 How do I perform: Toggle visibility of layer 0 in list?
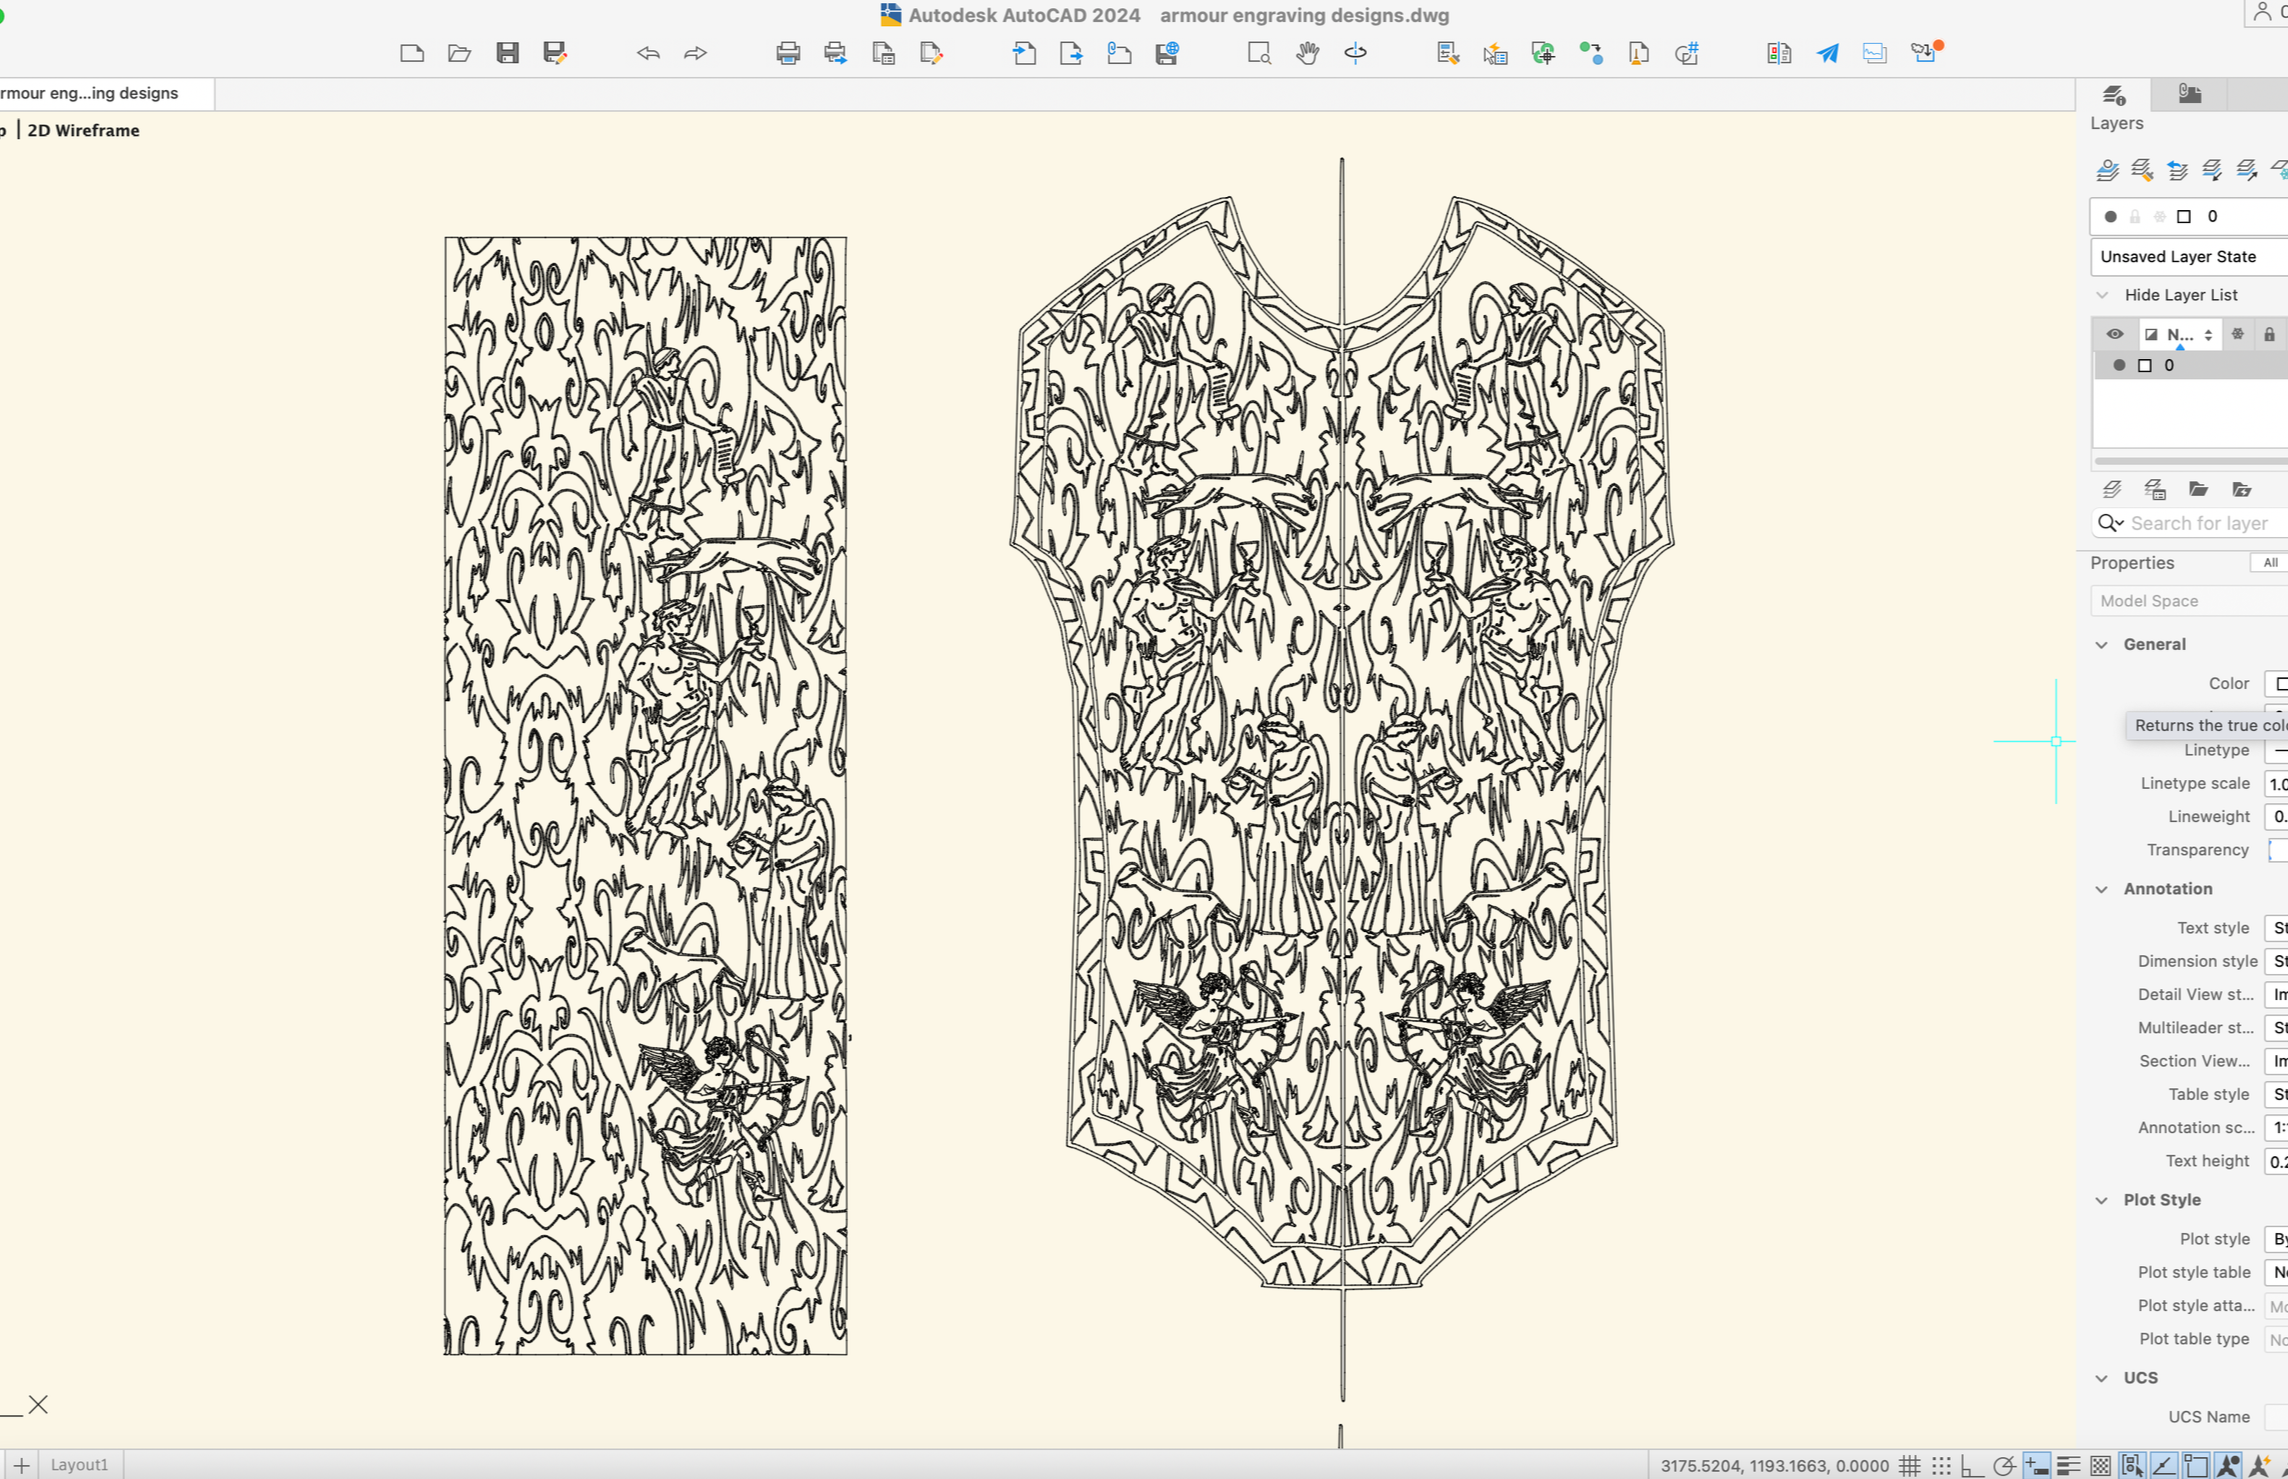(2118, 365)
